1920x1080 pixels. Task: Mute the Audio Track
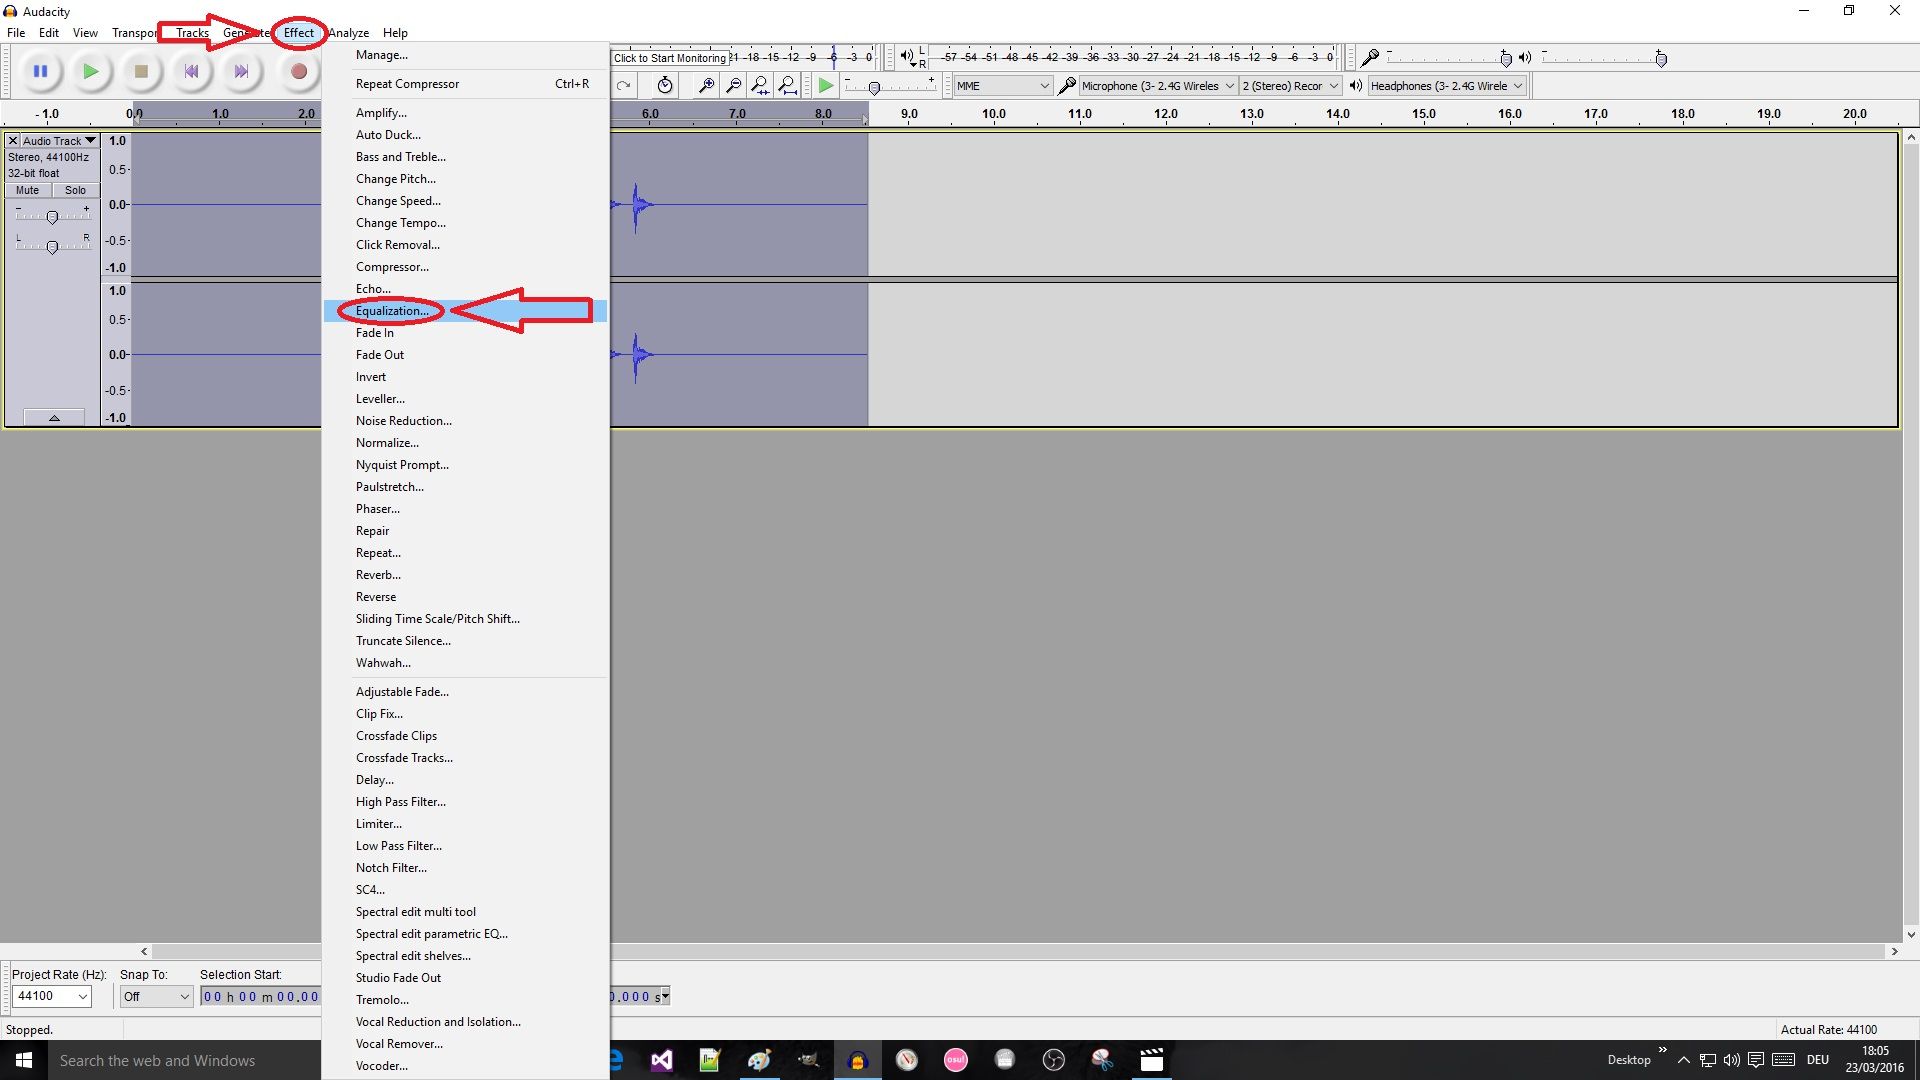click(26, 190)
